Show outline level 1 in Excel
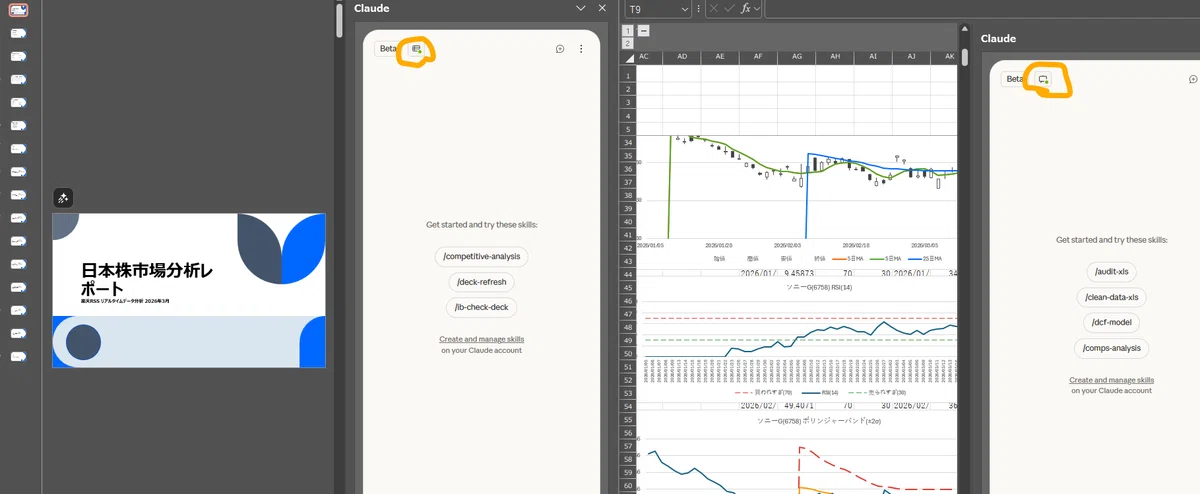 coord(628,31)
